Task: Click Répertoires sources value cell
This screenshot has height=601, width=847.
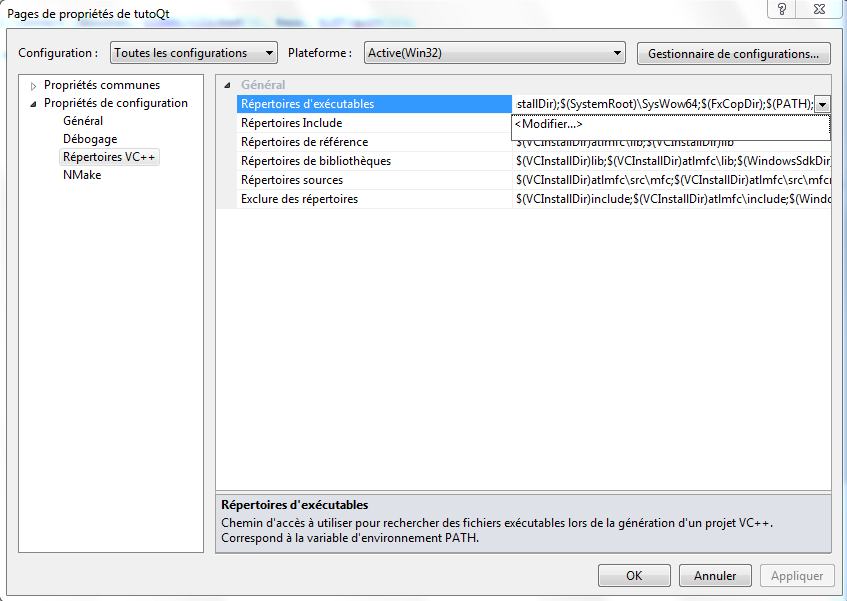Action: click(x=671, y=180)
